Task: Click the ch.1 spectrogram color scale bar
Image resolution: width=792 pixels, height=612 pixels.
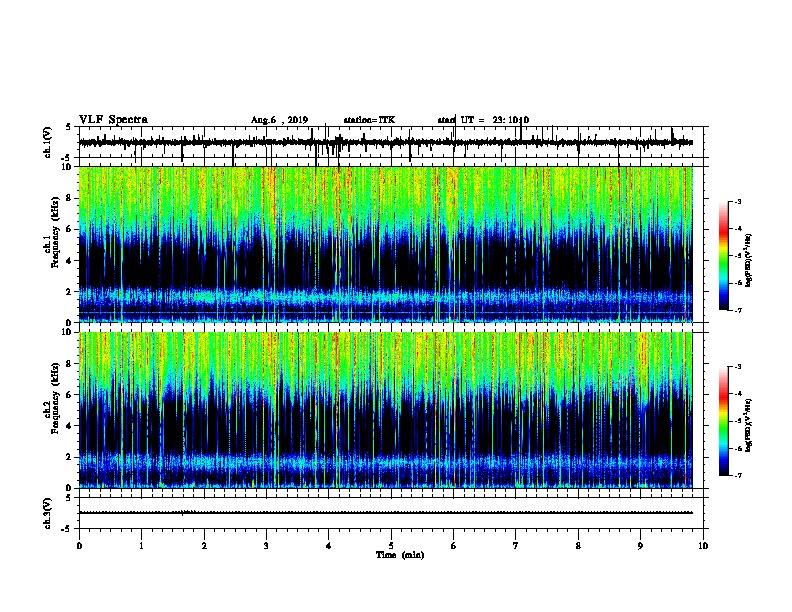Action: [723, 256]
